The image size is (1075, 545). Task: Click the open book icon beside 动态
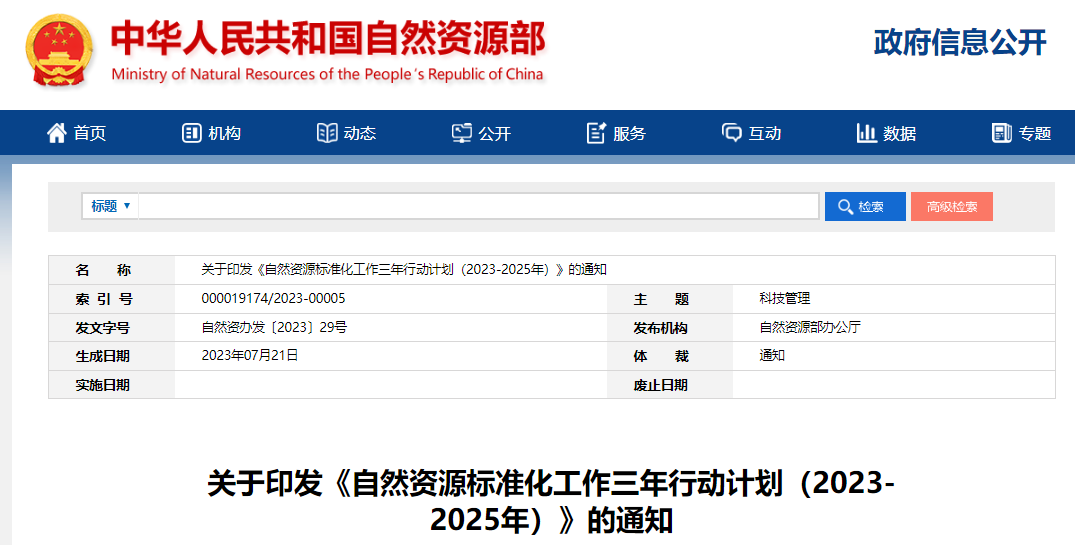tap(327, 133)
